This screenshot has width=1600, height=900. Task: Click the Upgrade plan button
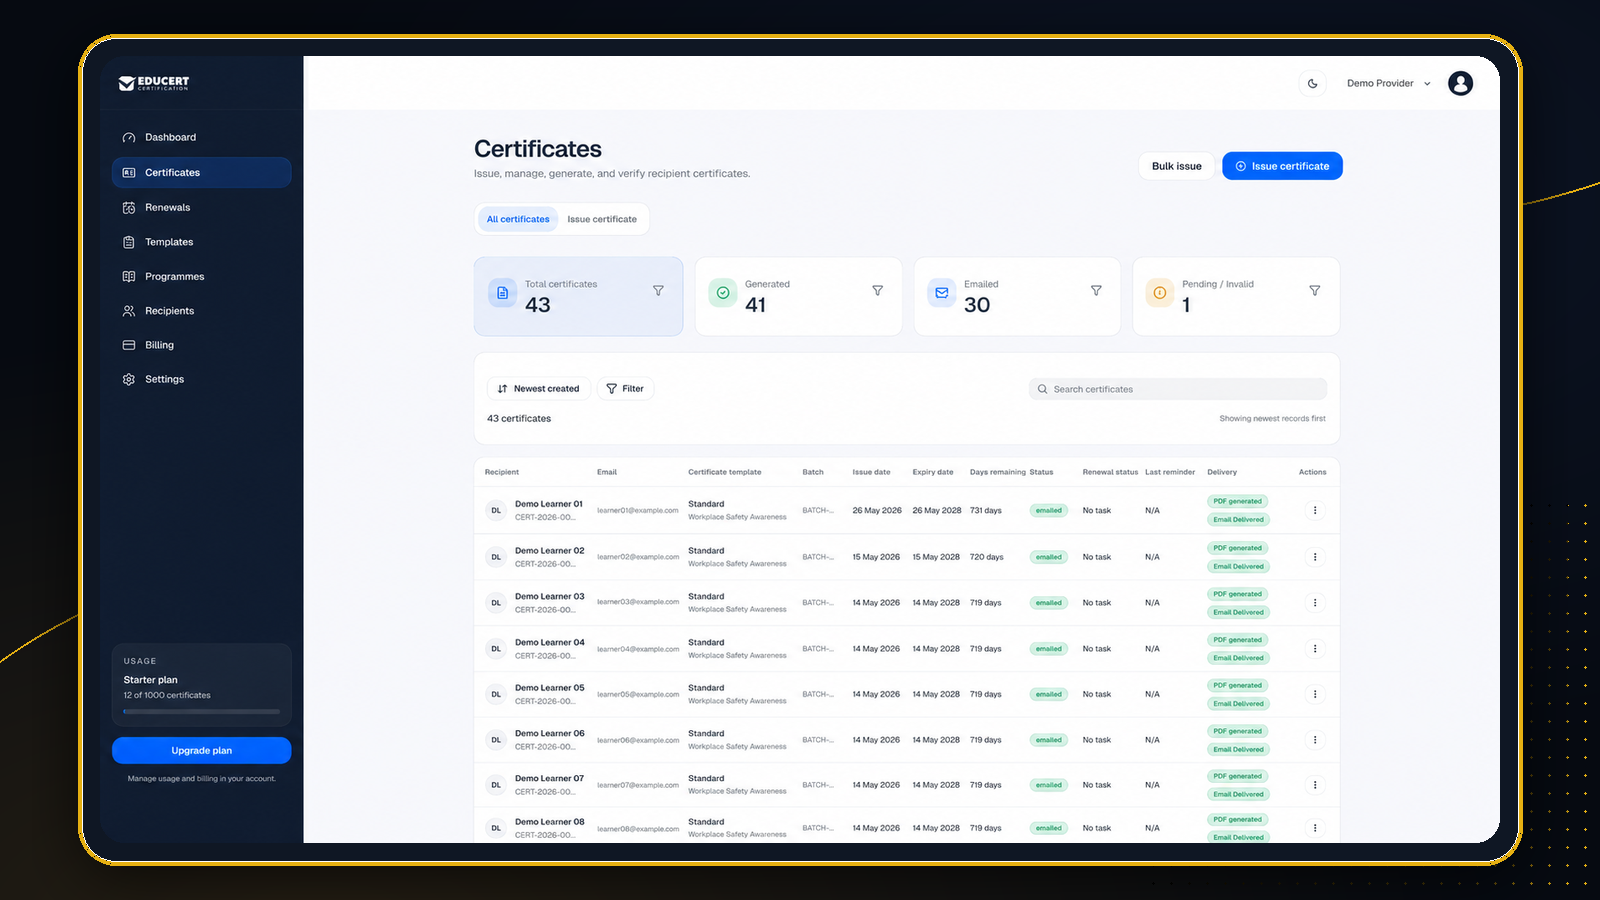pyautogui.click(x=201, y=750)
